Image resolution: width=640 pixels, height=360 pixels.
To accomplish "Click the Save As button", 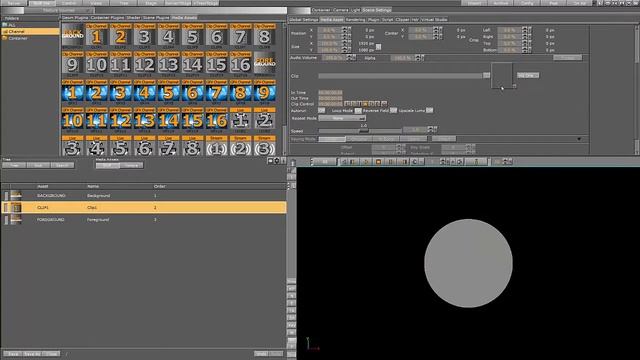I will [x=32, y=354].
